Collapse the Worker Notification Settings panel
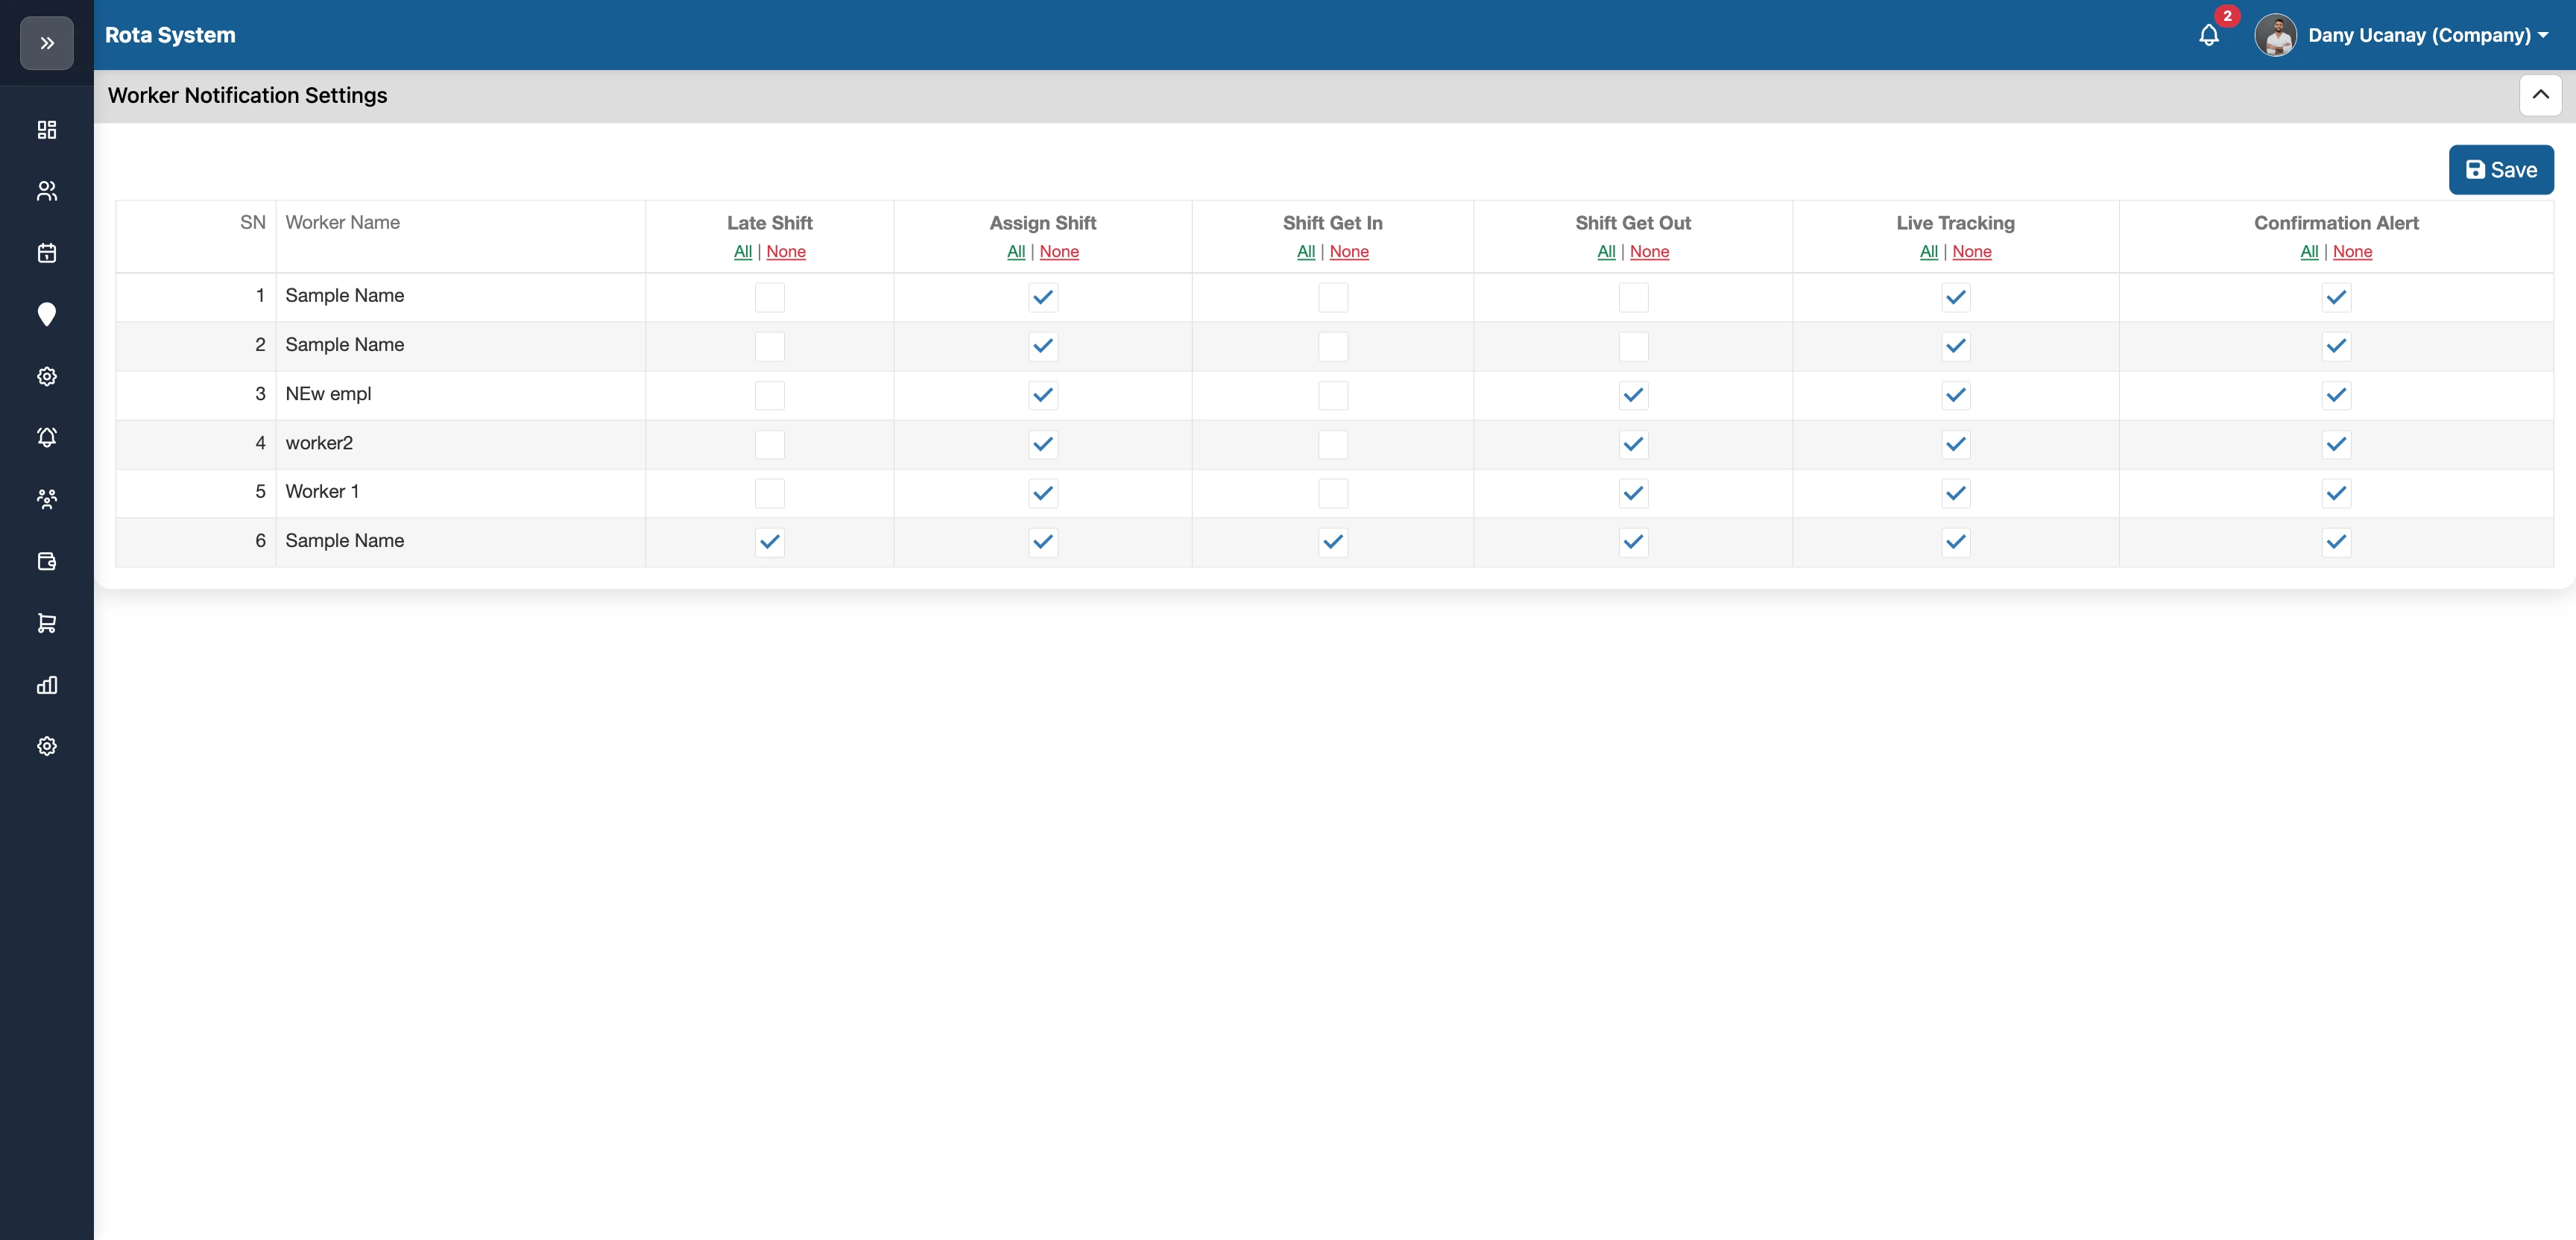Screen dimensions: 2576x1240 (2540, 95)
